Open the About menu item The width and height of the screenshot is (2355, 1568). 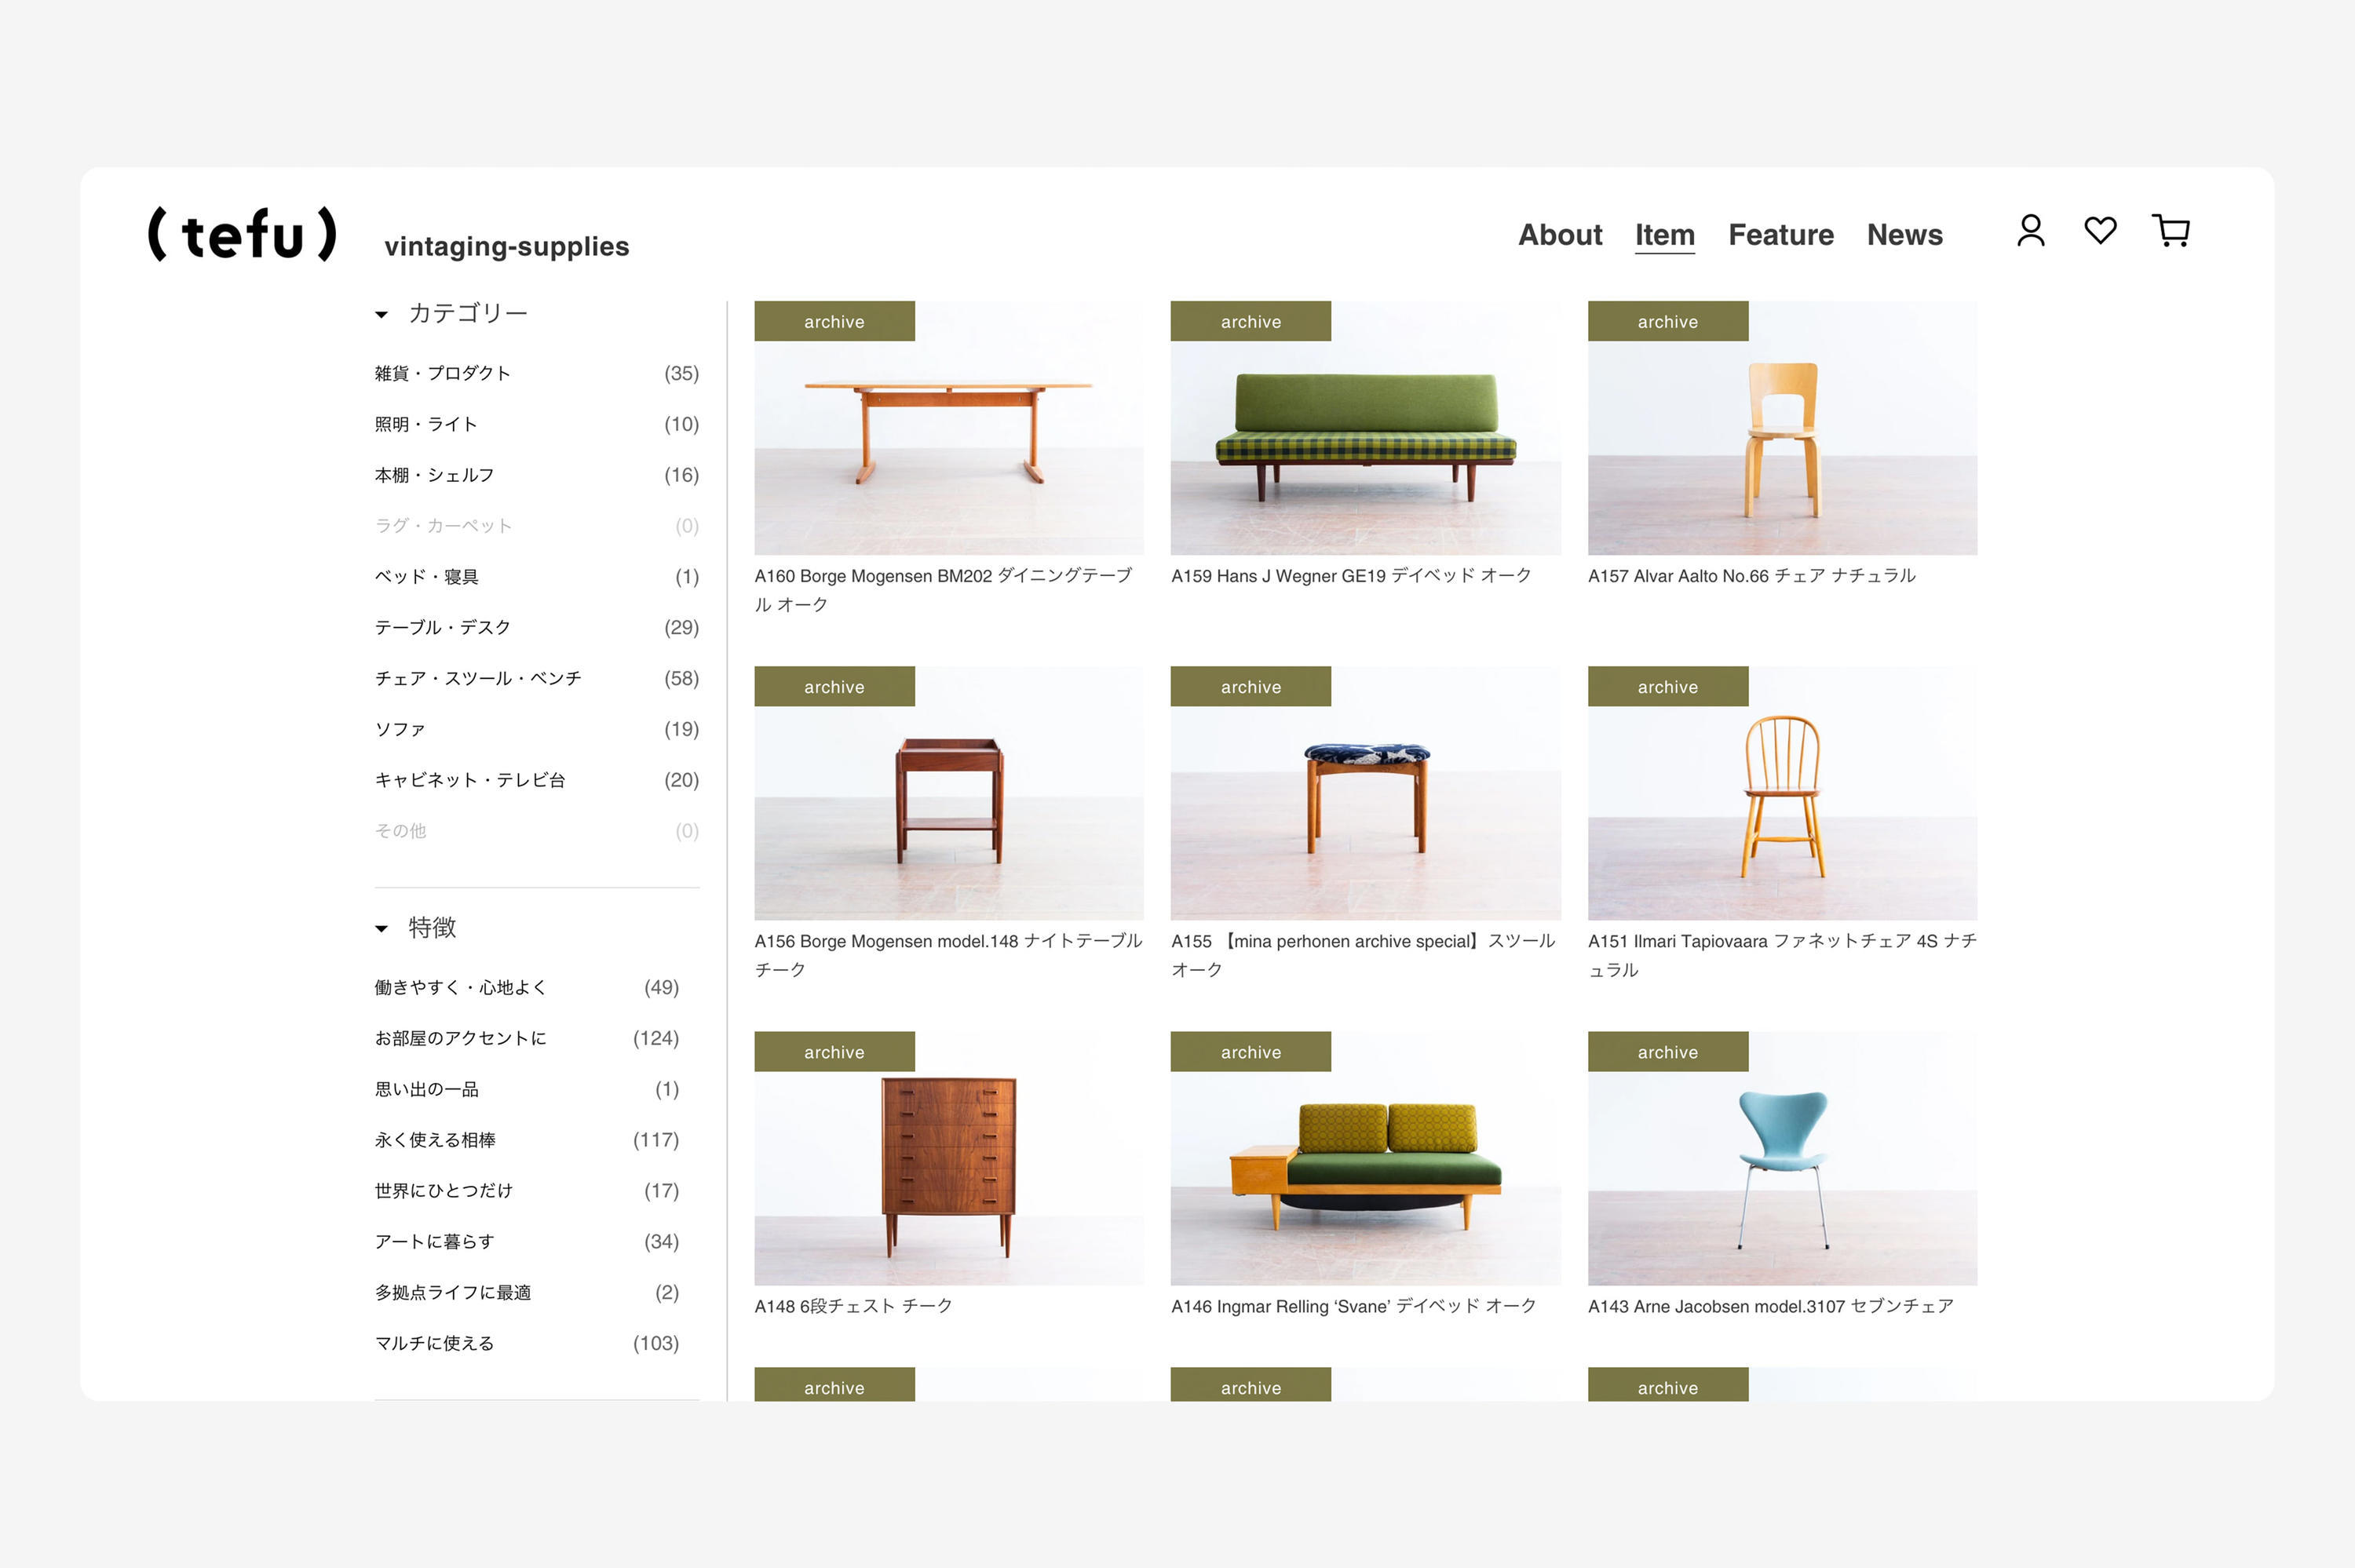[x=1560, y=235]
